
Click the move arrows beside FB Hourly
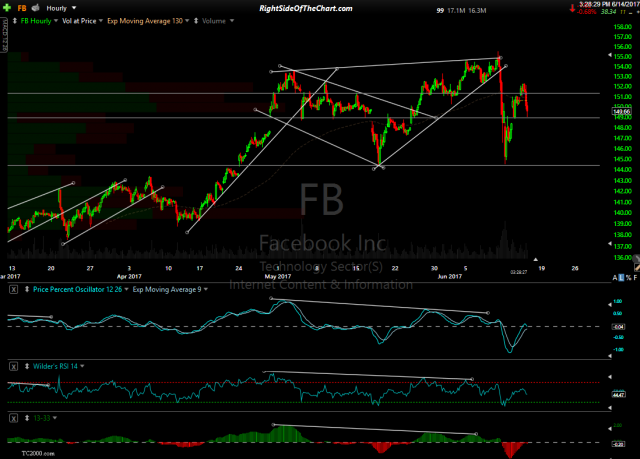15,21
